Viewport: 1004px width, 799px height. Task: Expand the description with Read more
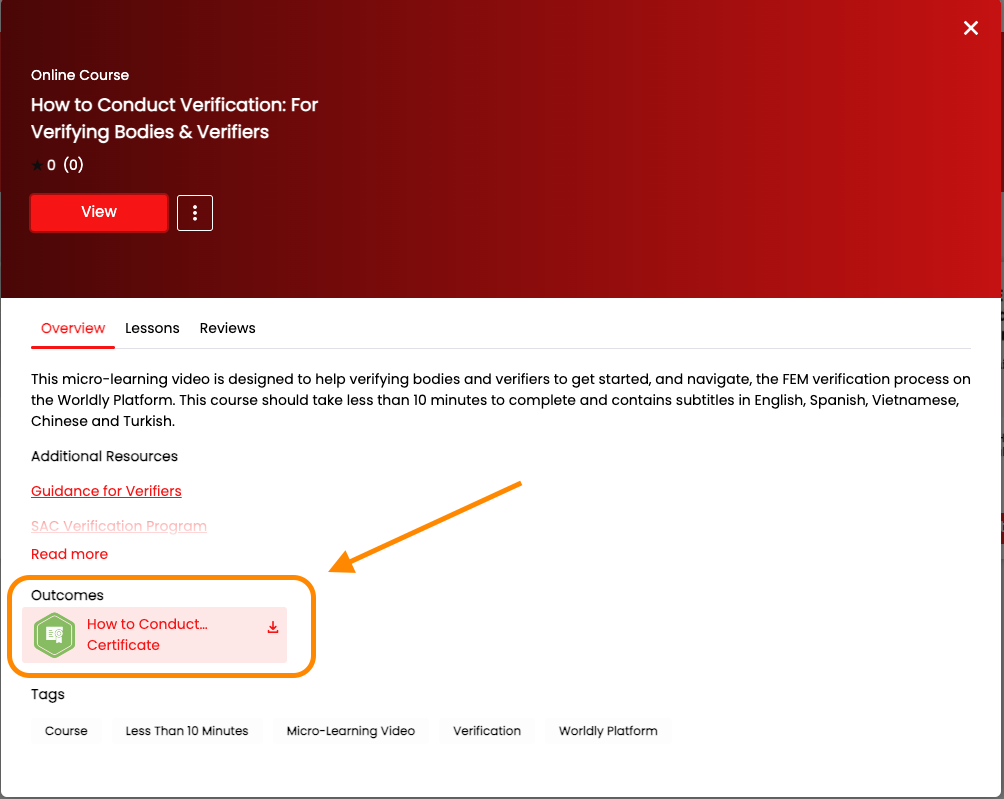click(x=69, y=554)
